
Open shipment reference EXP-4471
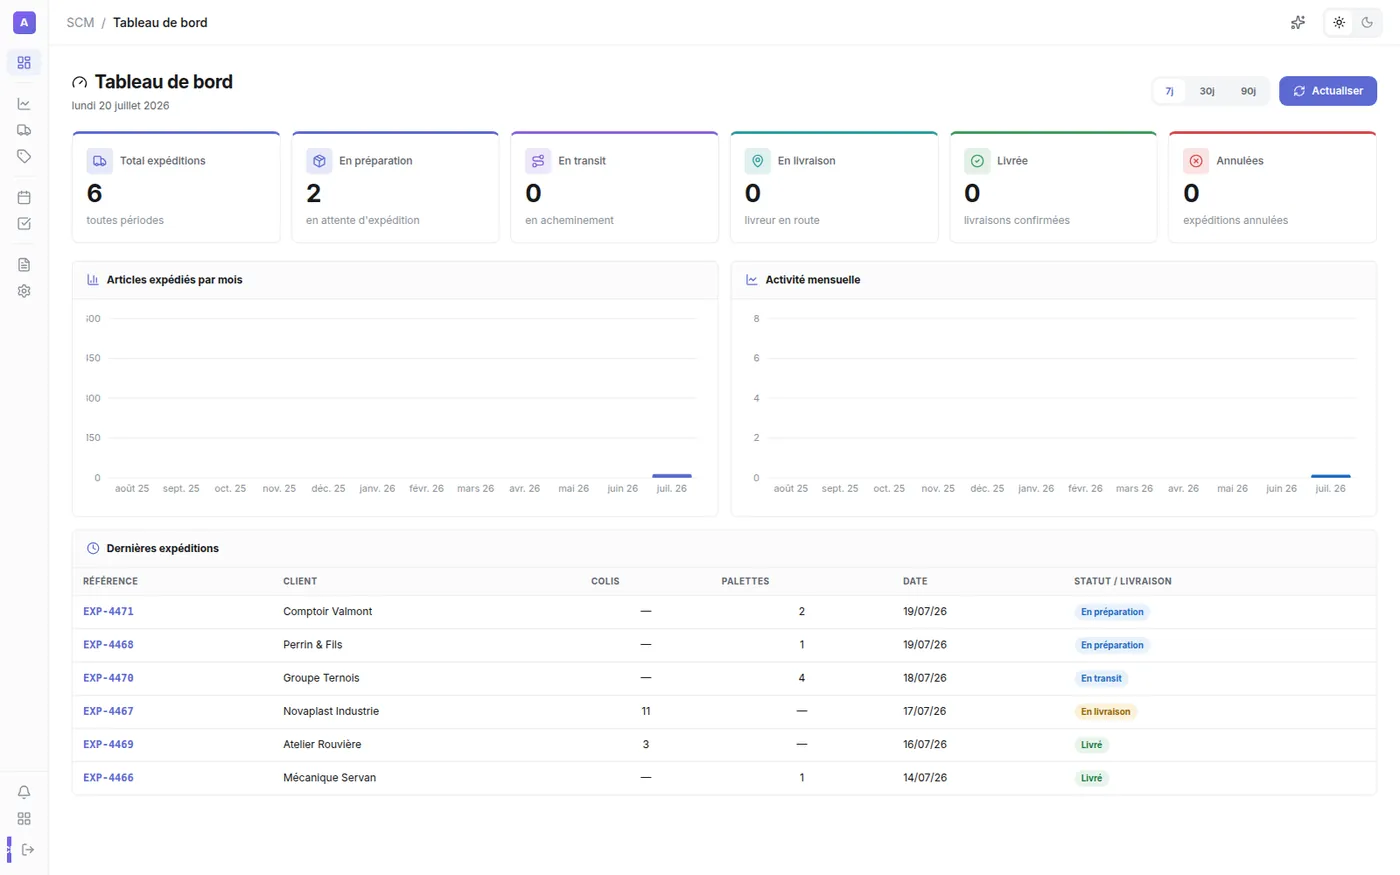108,611
